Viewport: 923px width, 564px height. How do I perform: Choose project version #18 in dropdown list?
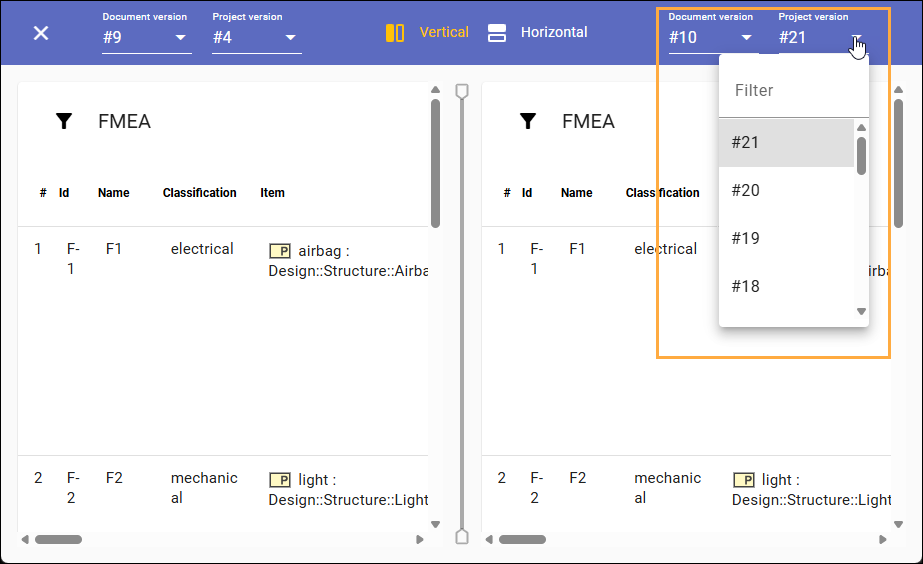point(746,286)
